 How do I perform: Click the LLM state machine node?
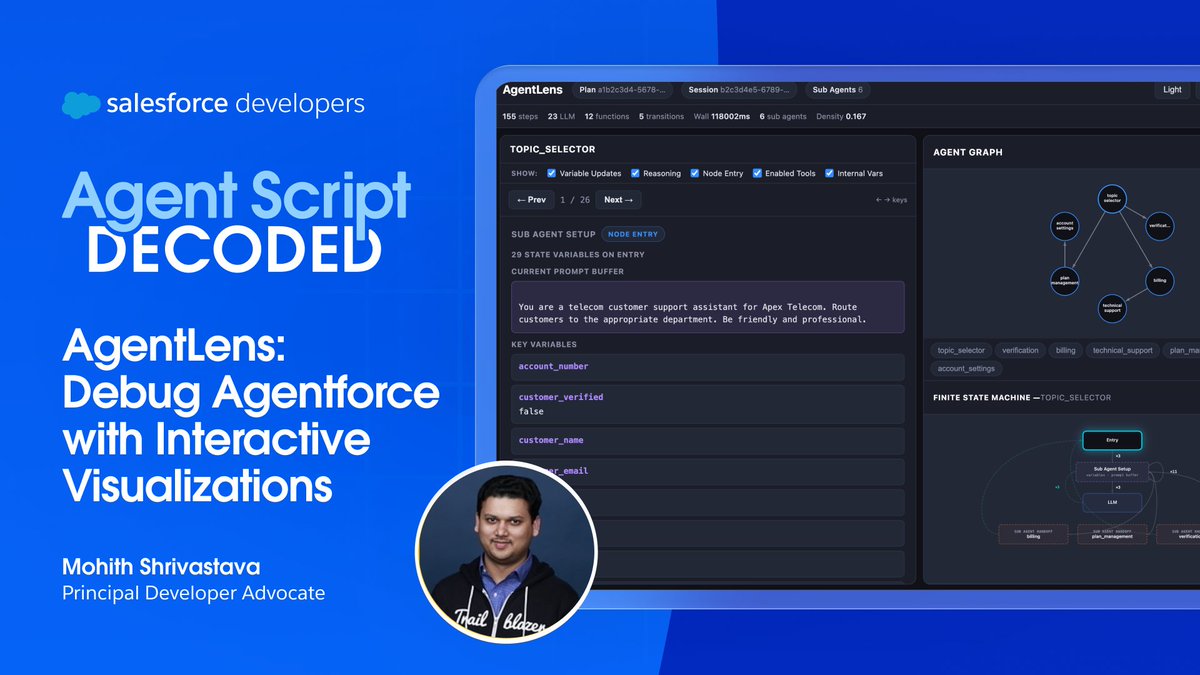coord(1112,503)
